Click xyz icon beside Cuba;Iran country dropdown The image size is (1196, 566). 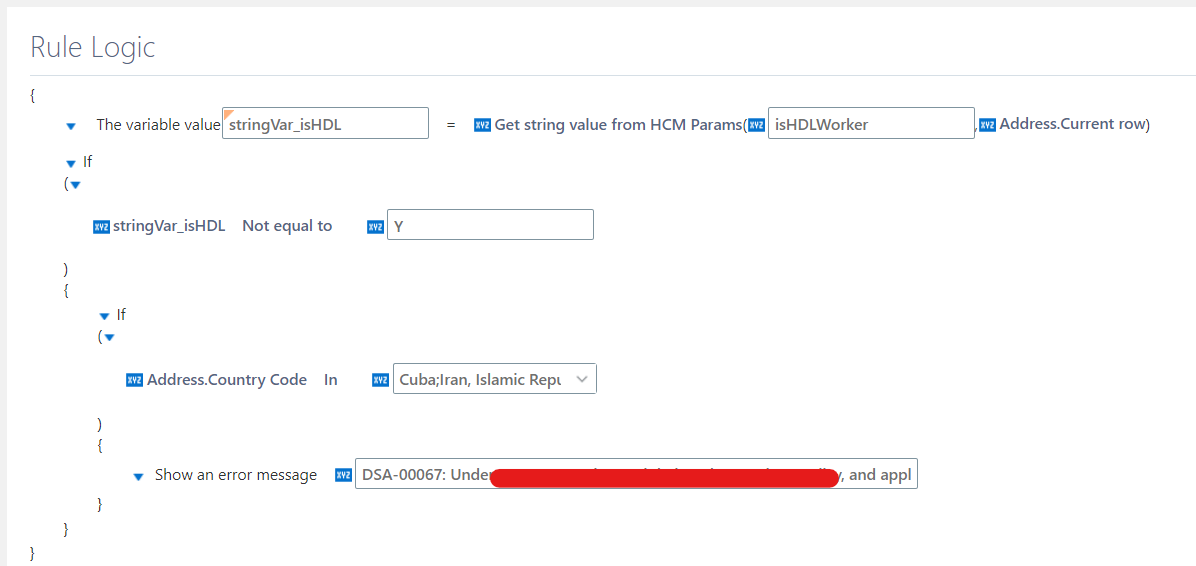coord(380,380)
